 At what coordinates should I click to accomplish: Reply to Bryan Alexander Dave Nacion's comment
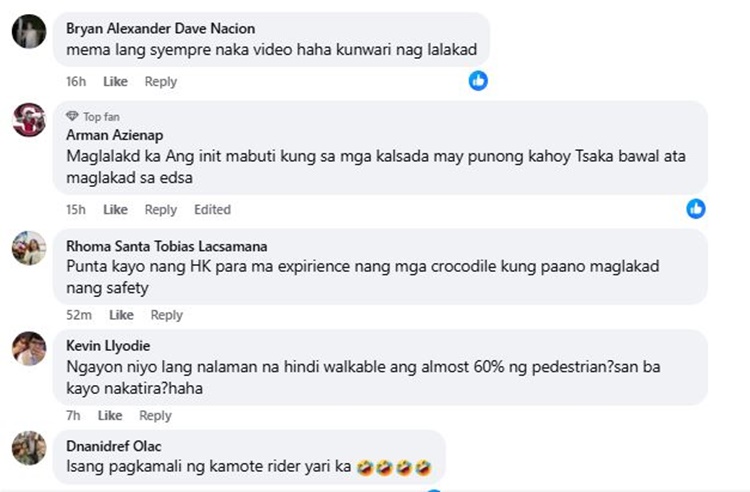pyautogui.click(x=160, y=81)
